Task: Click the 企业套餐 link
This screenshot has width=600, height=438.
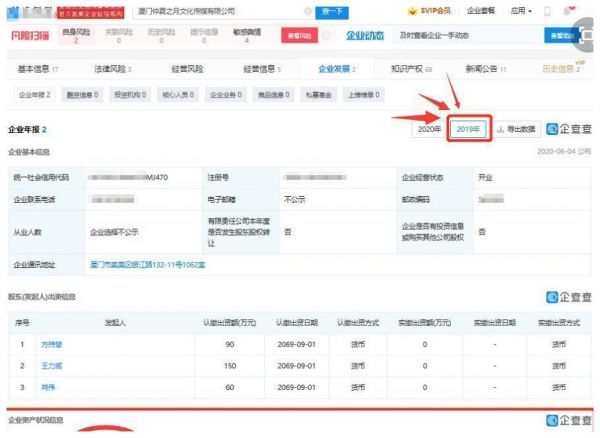Action: tap(480, 11)
